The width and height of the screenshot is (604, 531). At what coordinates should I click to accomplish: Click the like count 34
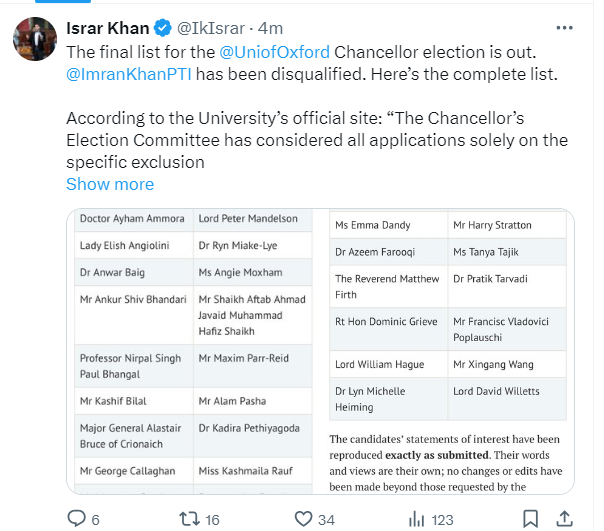[x=327, y=518]
